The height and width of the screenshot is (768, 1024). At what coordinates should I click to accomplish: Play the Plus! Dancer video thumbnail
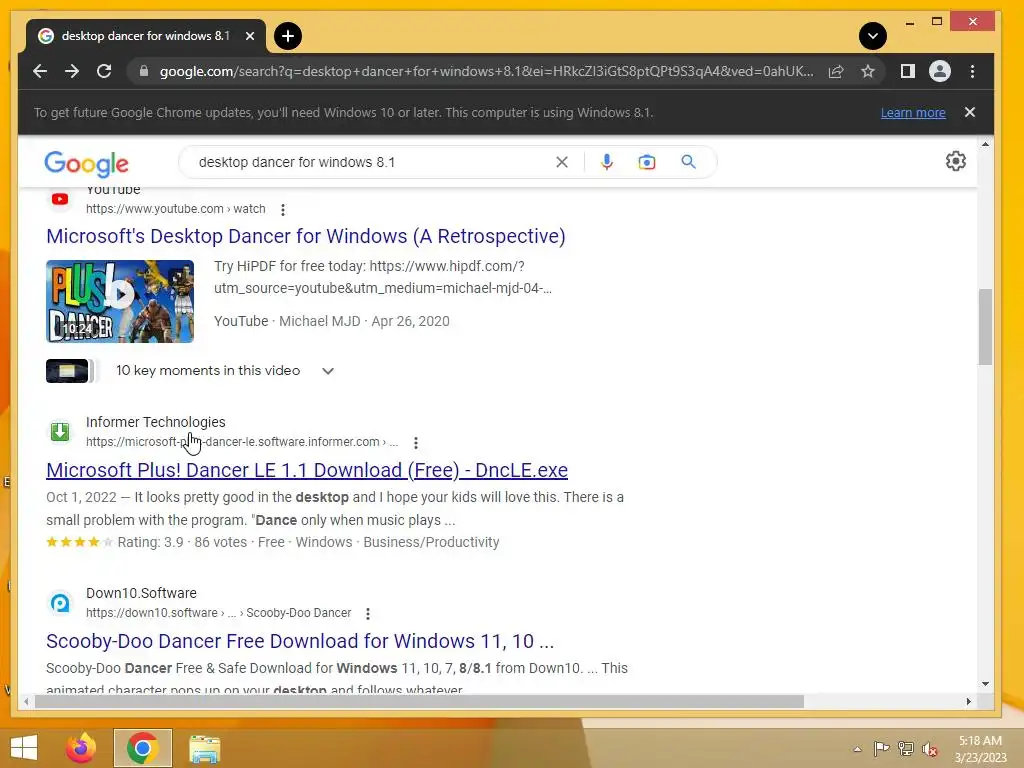[x=120, y=301]
